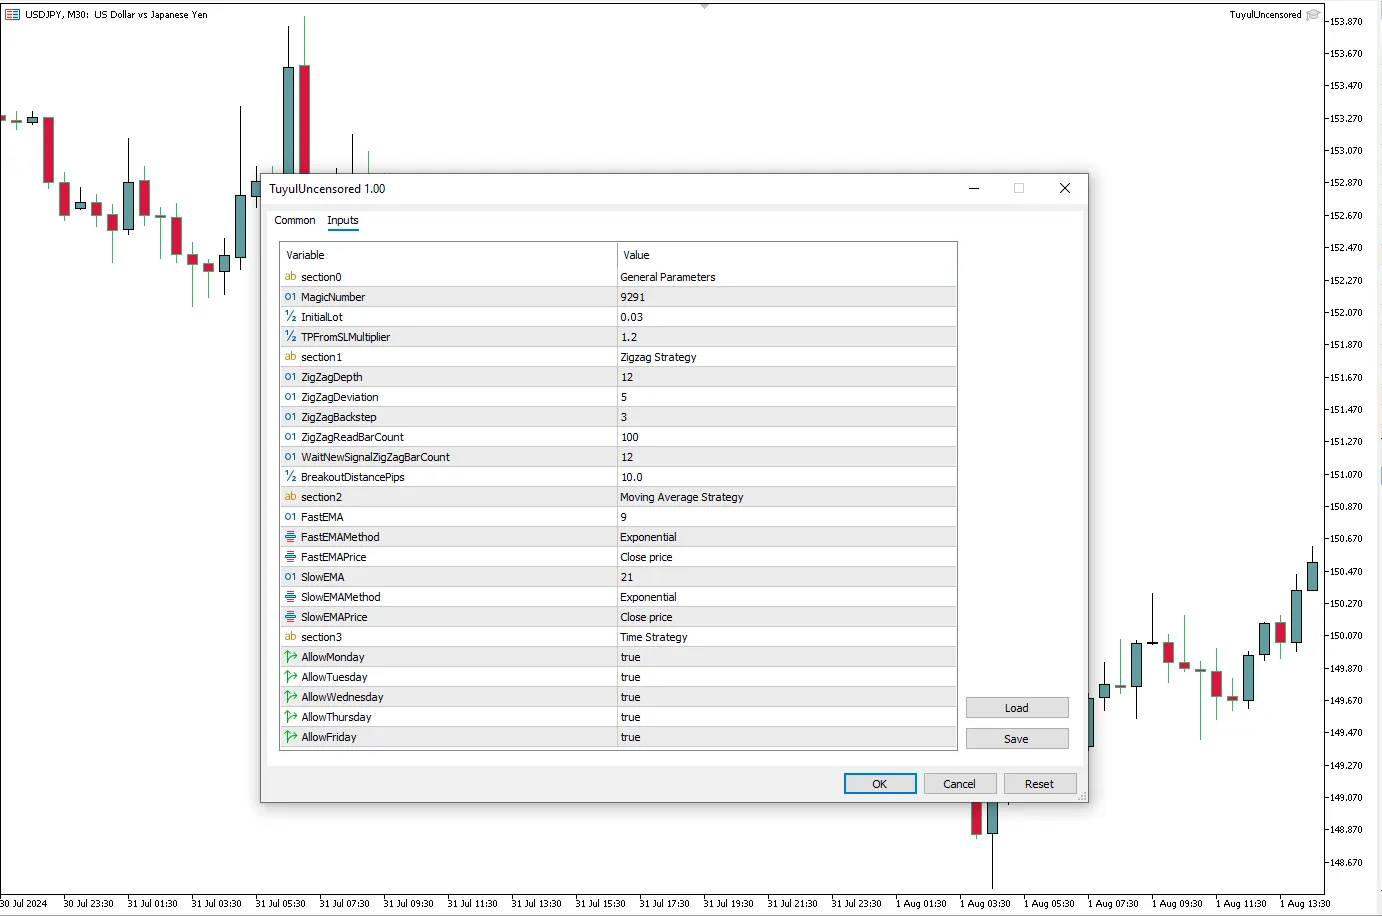The height and width of the screenshot is (917, 1382).
Task: Click the Reset button
Action: [1039, 784]
